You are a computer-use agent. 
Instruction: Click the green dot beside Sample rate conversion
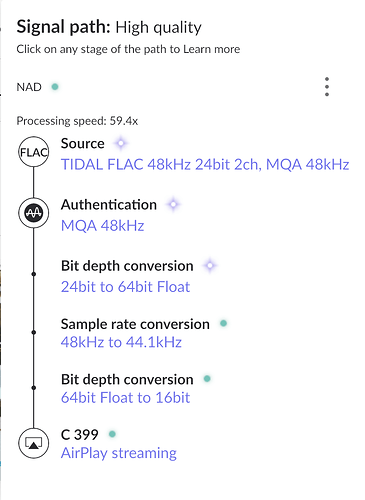click(x=224, y=323)
